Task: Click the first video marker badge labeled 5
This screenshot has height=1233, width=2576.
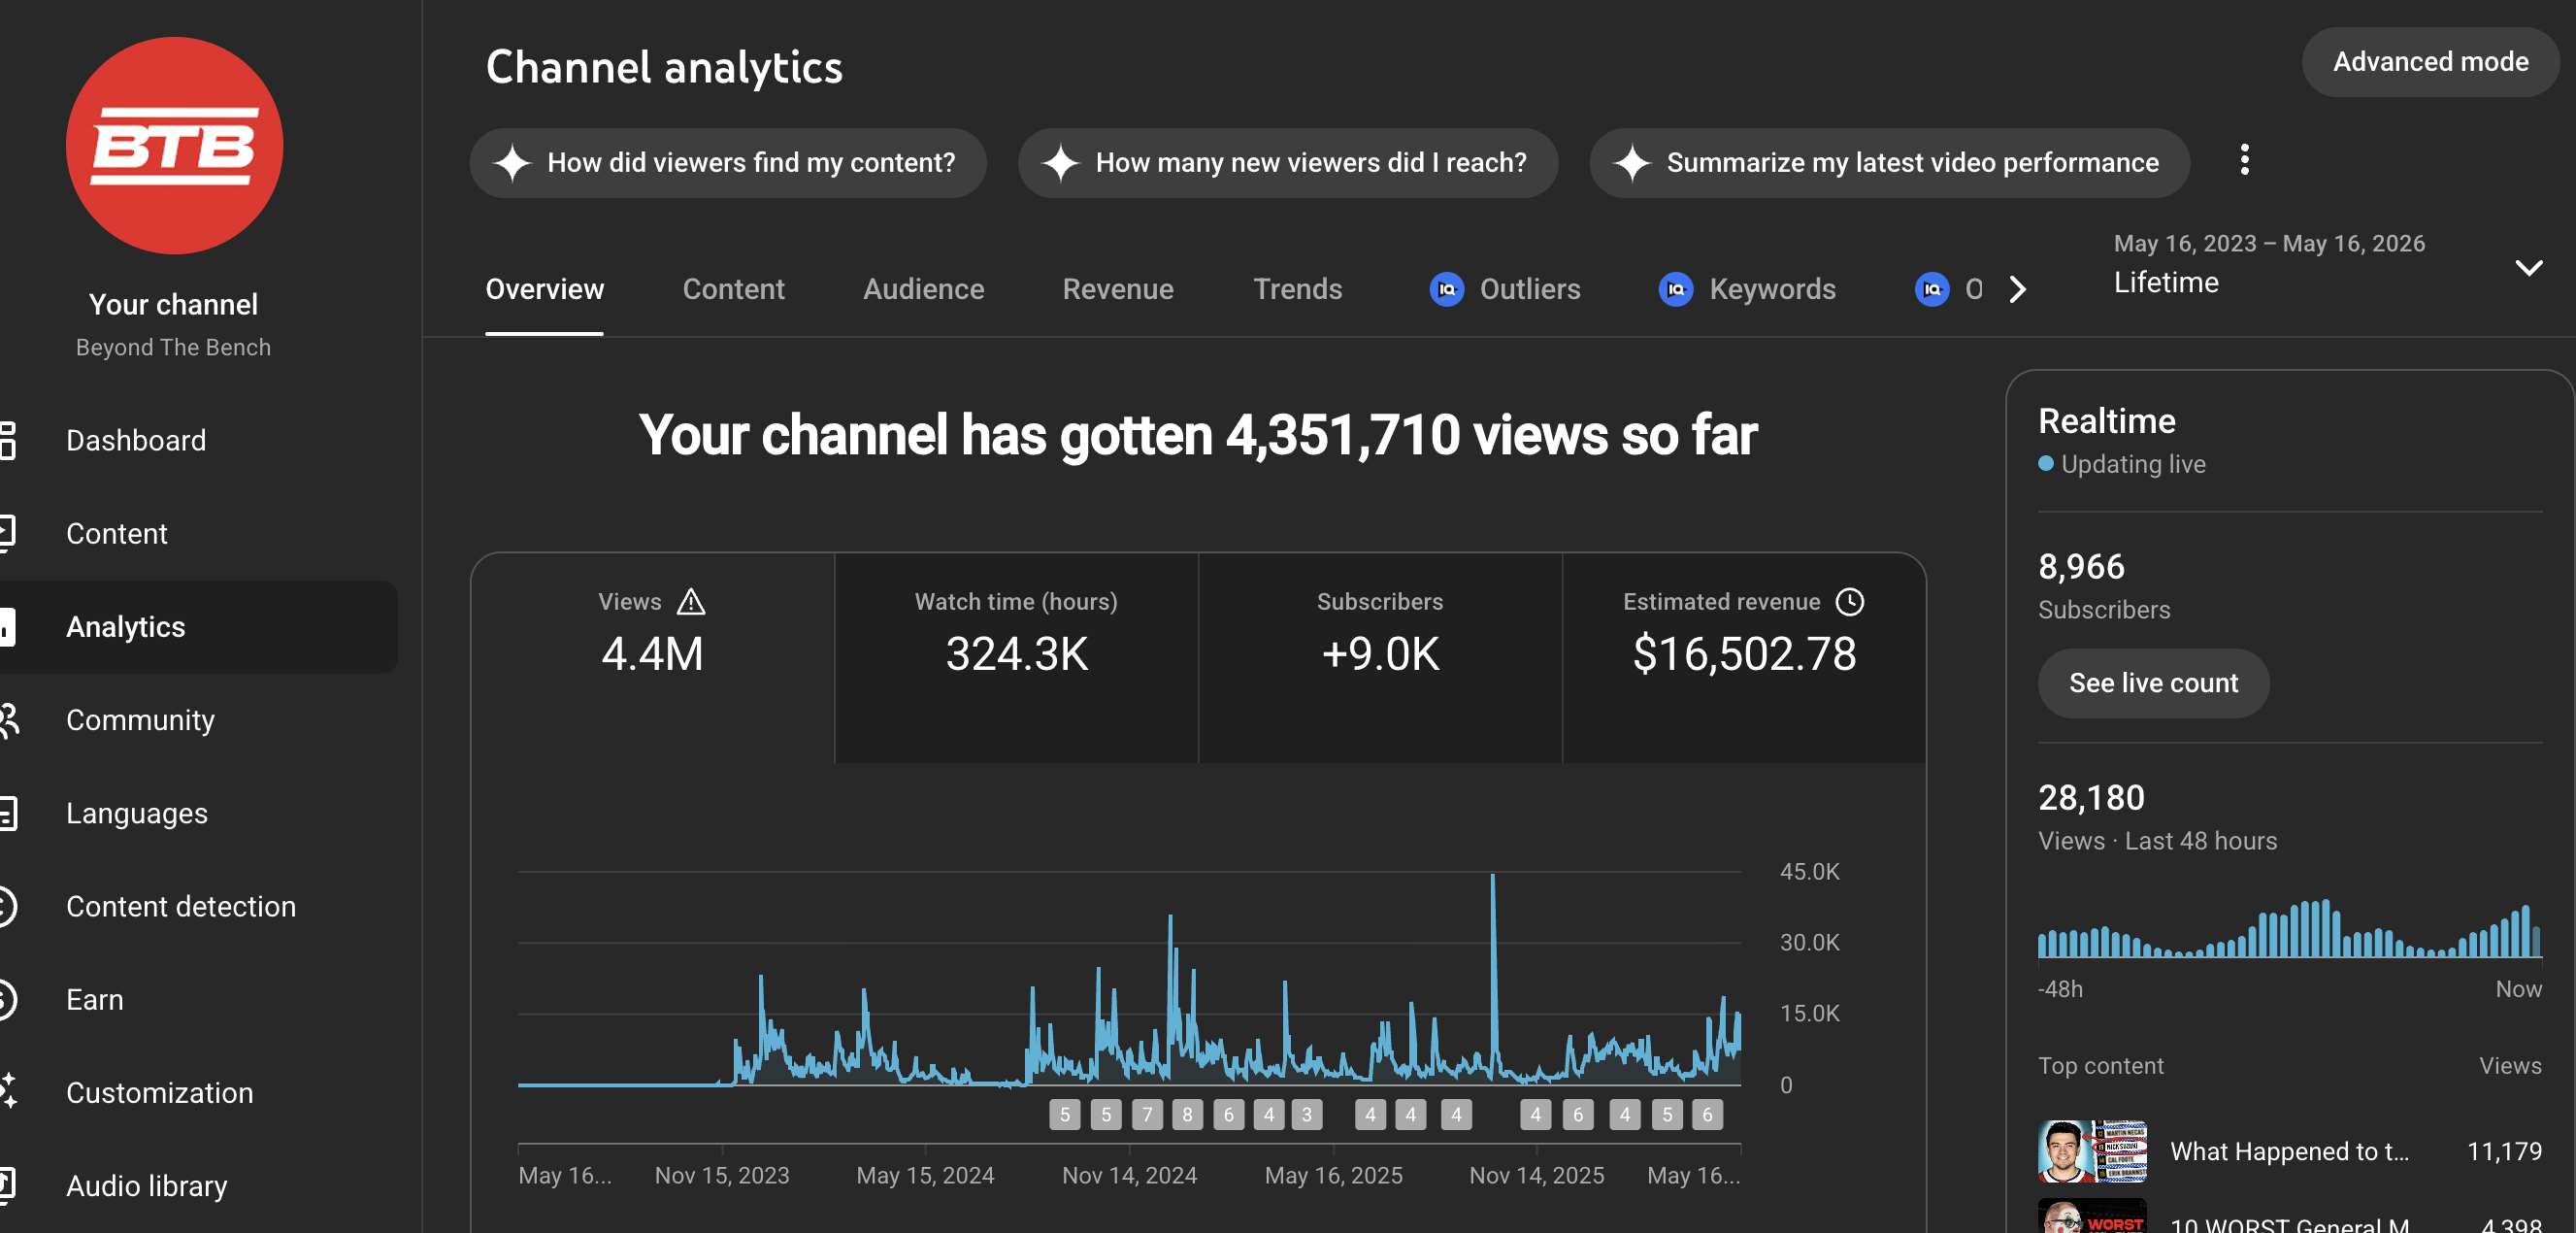Action: 1064,1114
